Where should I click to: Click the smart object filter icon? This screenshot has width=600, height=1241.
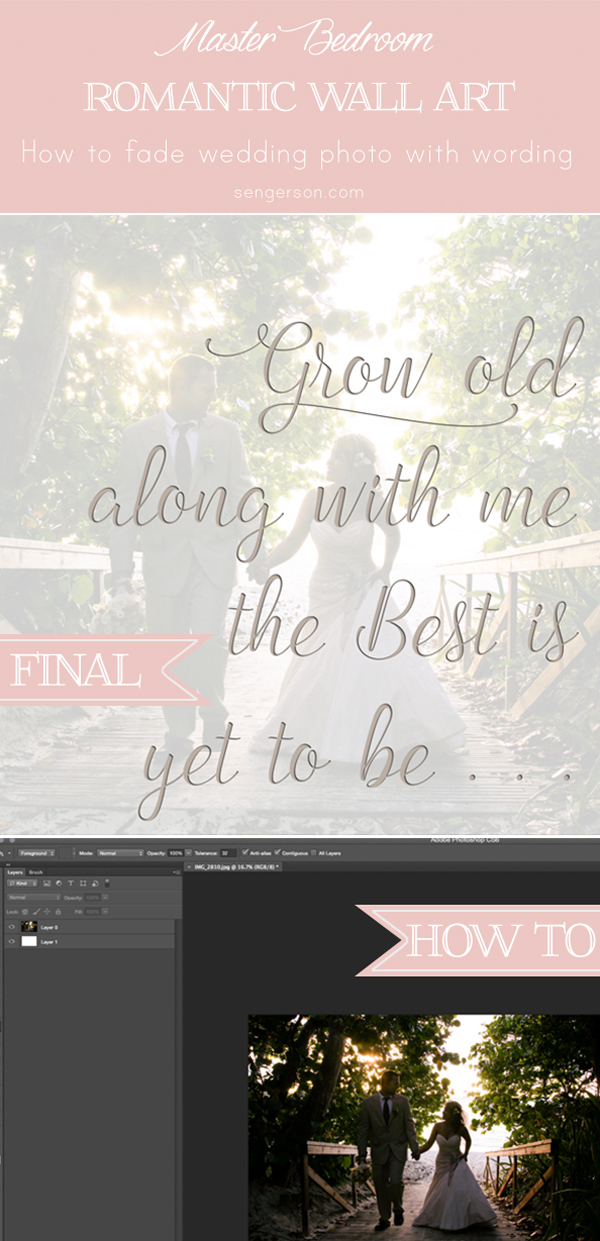(94, 883)
